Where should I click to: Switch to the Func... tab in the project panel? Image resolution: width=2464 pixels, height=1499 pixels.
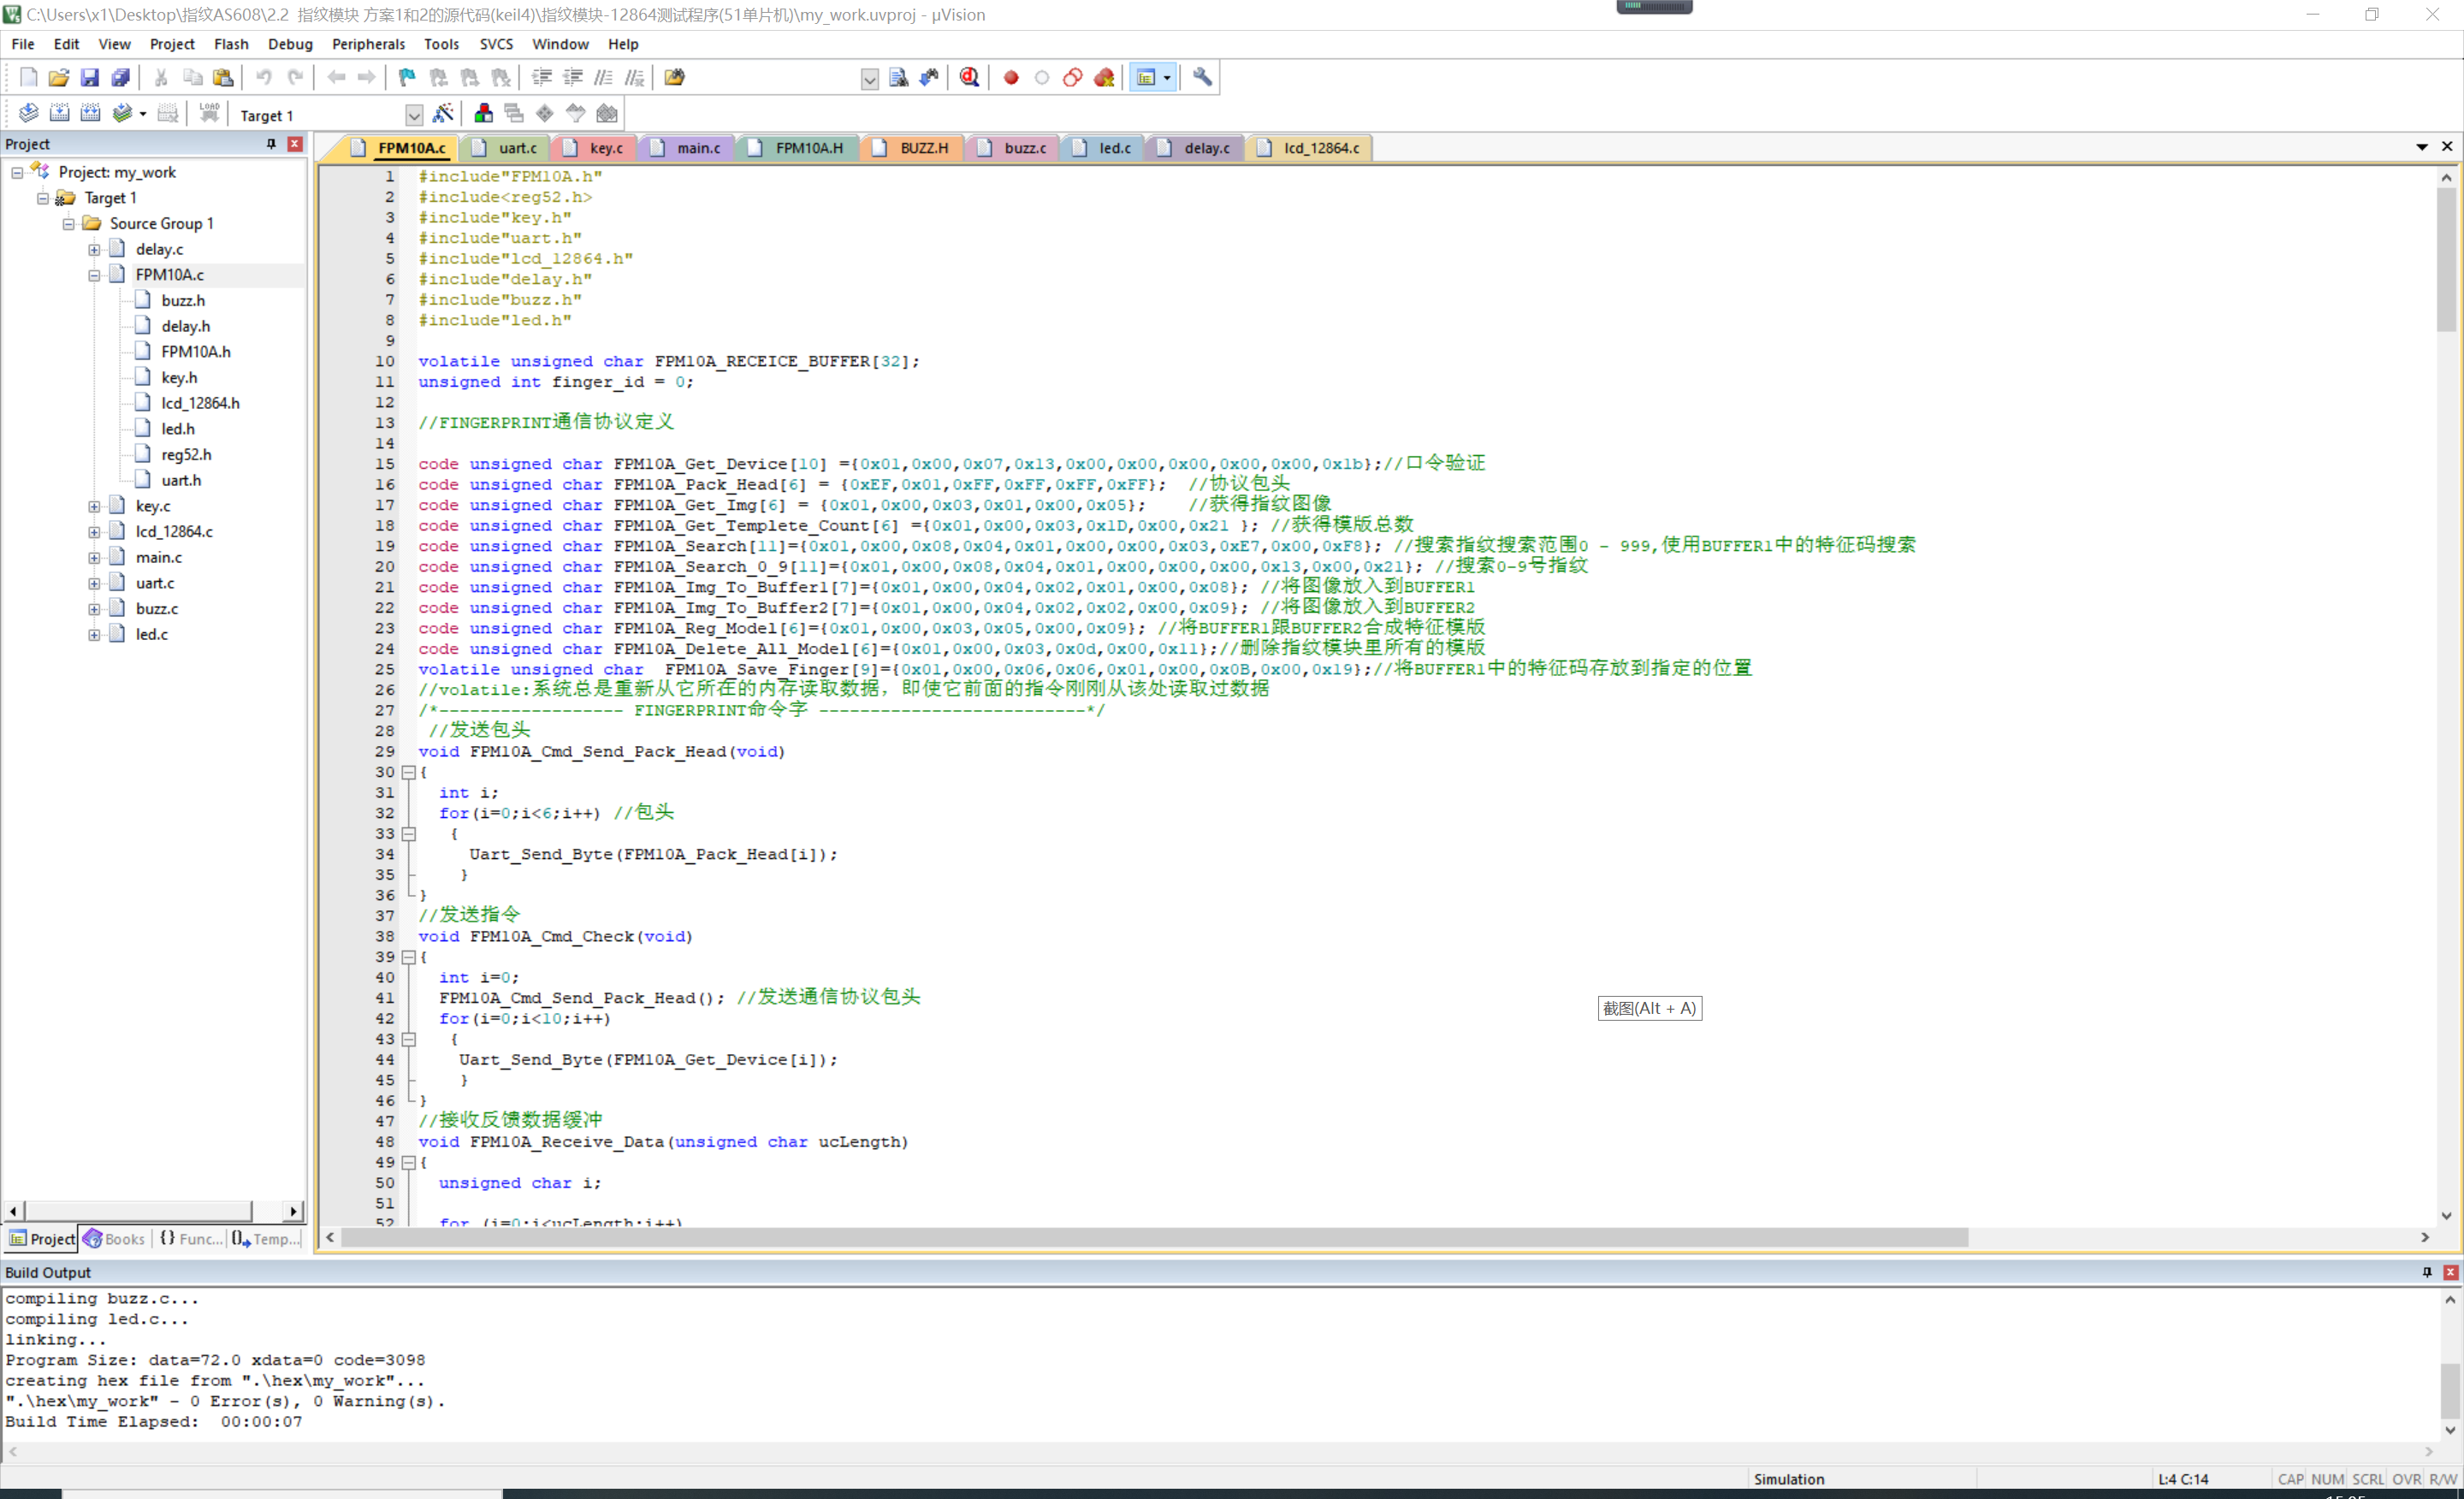pyautogui.click(x=191, y=1239)
